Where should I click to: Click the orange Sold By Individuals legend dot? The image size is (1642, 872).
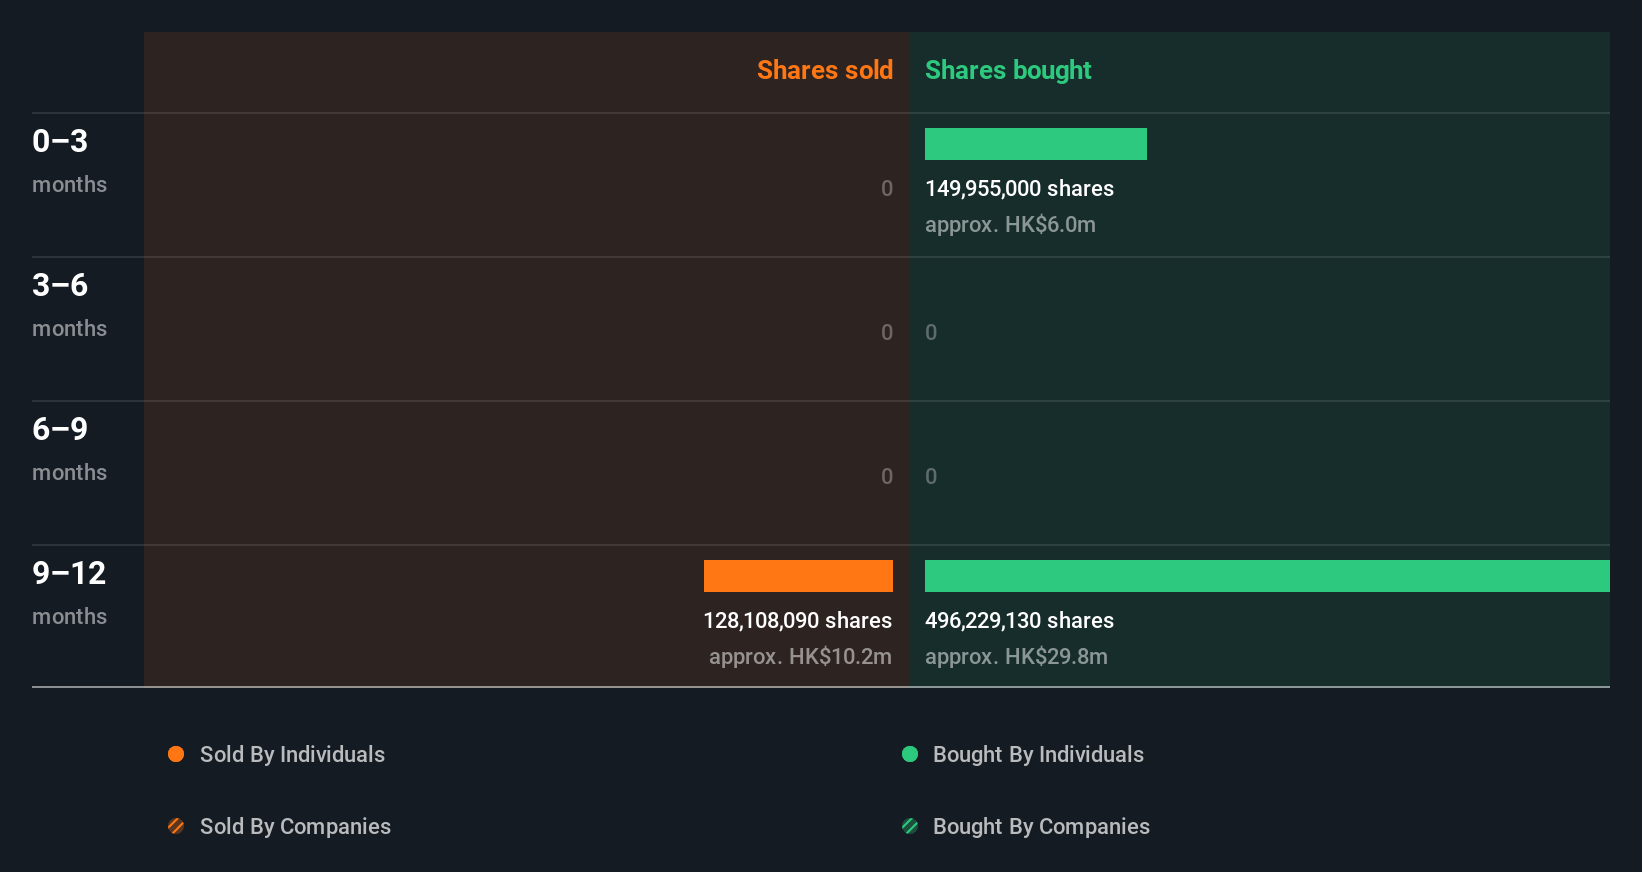(176, 754)
